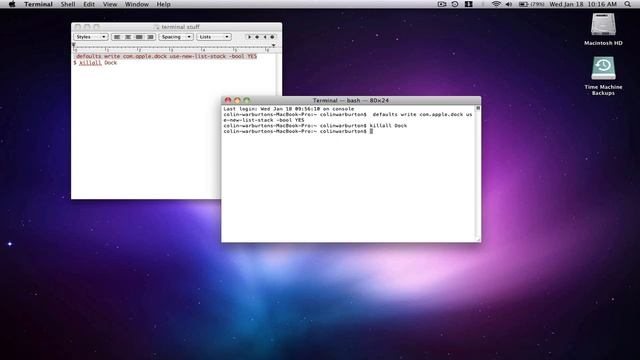Open the Lists dropdown in TextEdit
The height and width of the screenshot is (360, 640).
[x=214, y=37]
